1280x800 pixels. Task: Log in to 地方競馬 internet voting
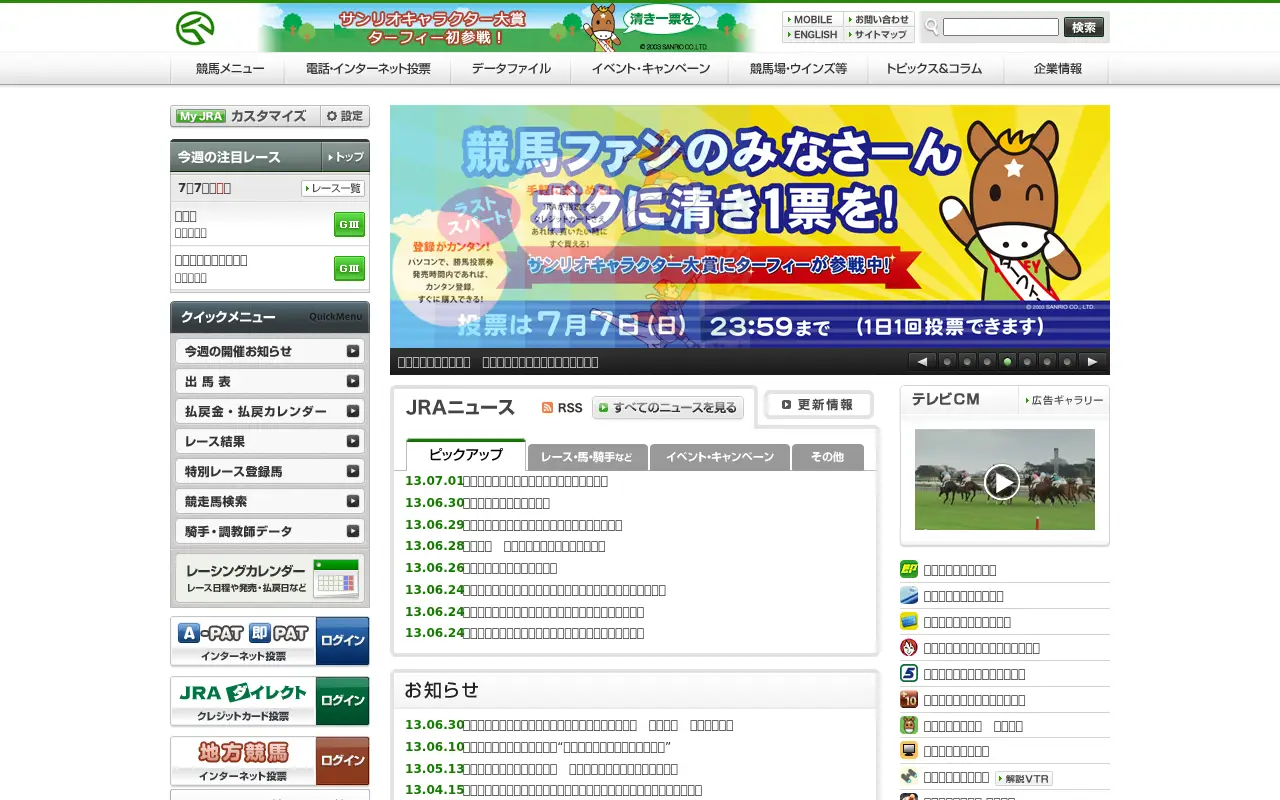[x=342, y=761]
